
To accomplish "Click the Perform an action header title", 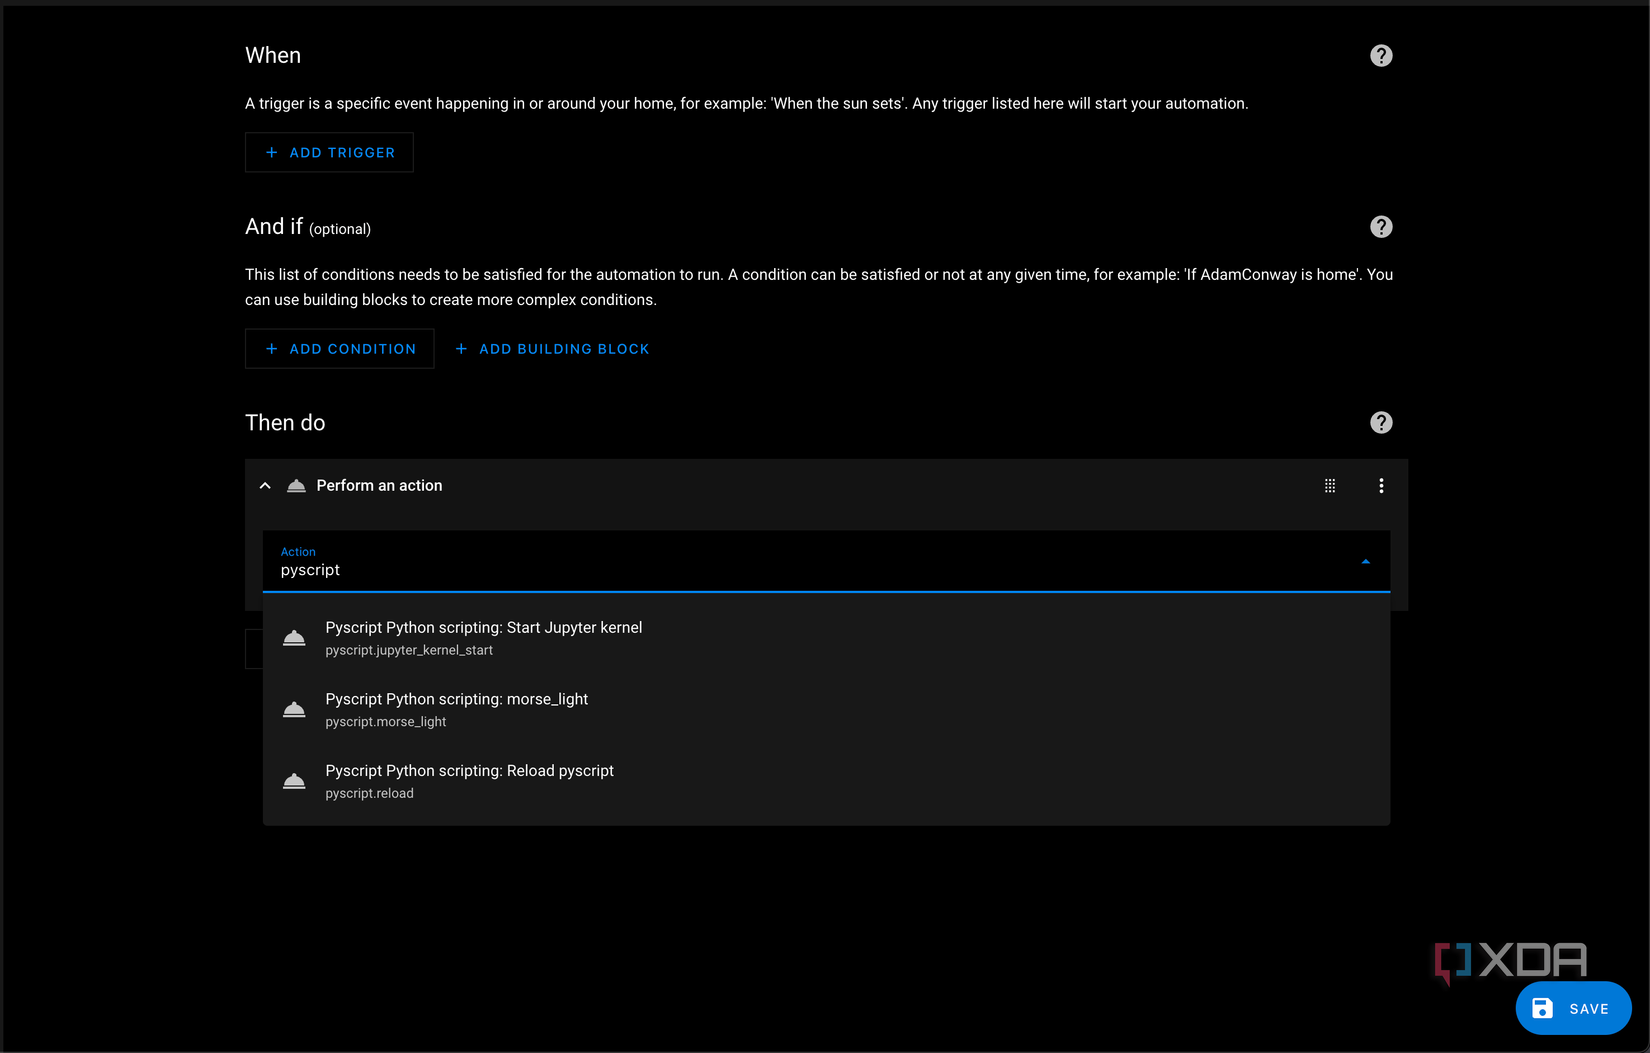I will 379,486.
